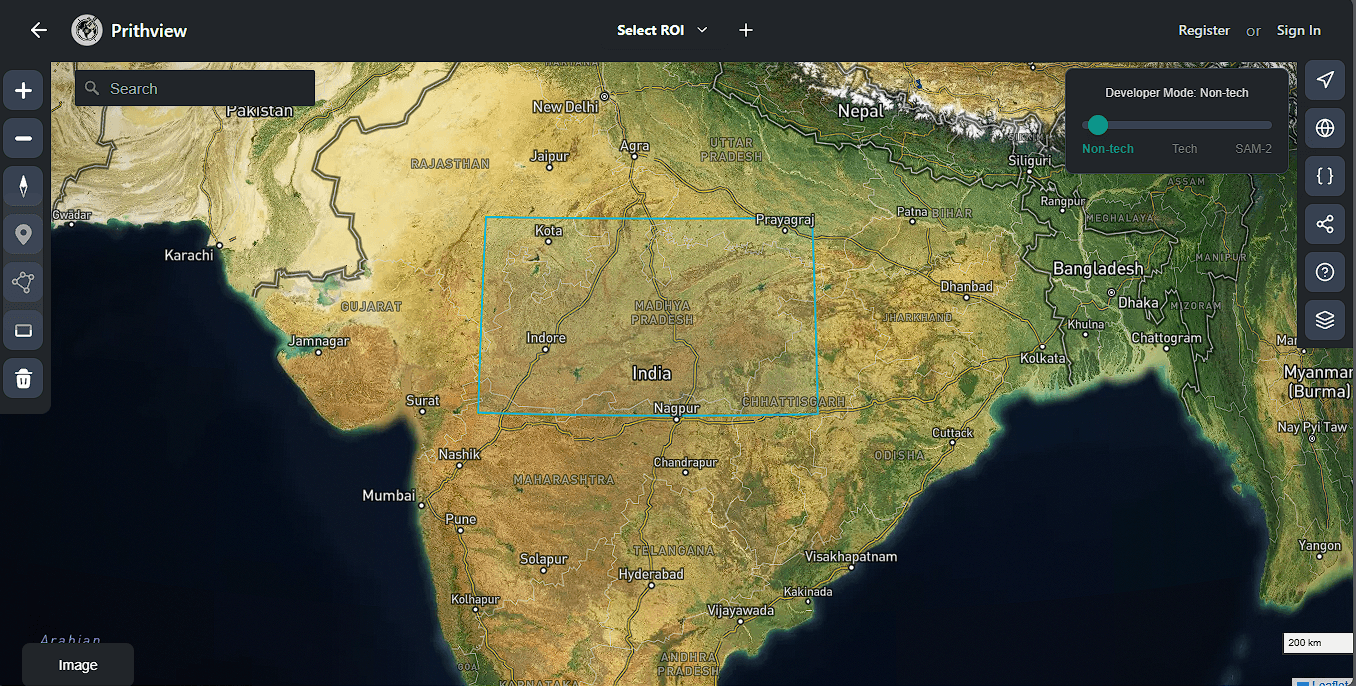Click the navigate to my location arrow
1356x686 pixels.
1325,80
